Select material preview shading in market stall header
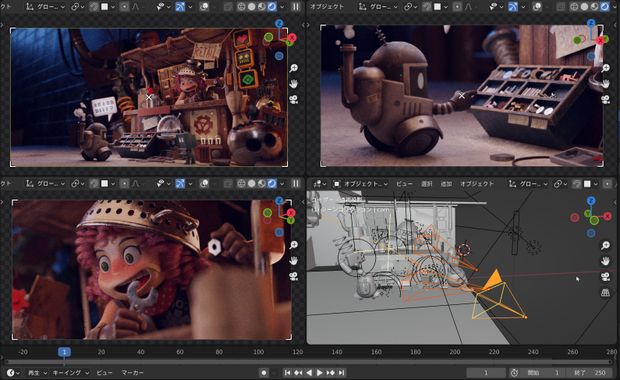The image size is (620, 380). (262, 7)
